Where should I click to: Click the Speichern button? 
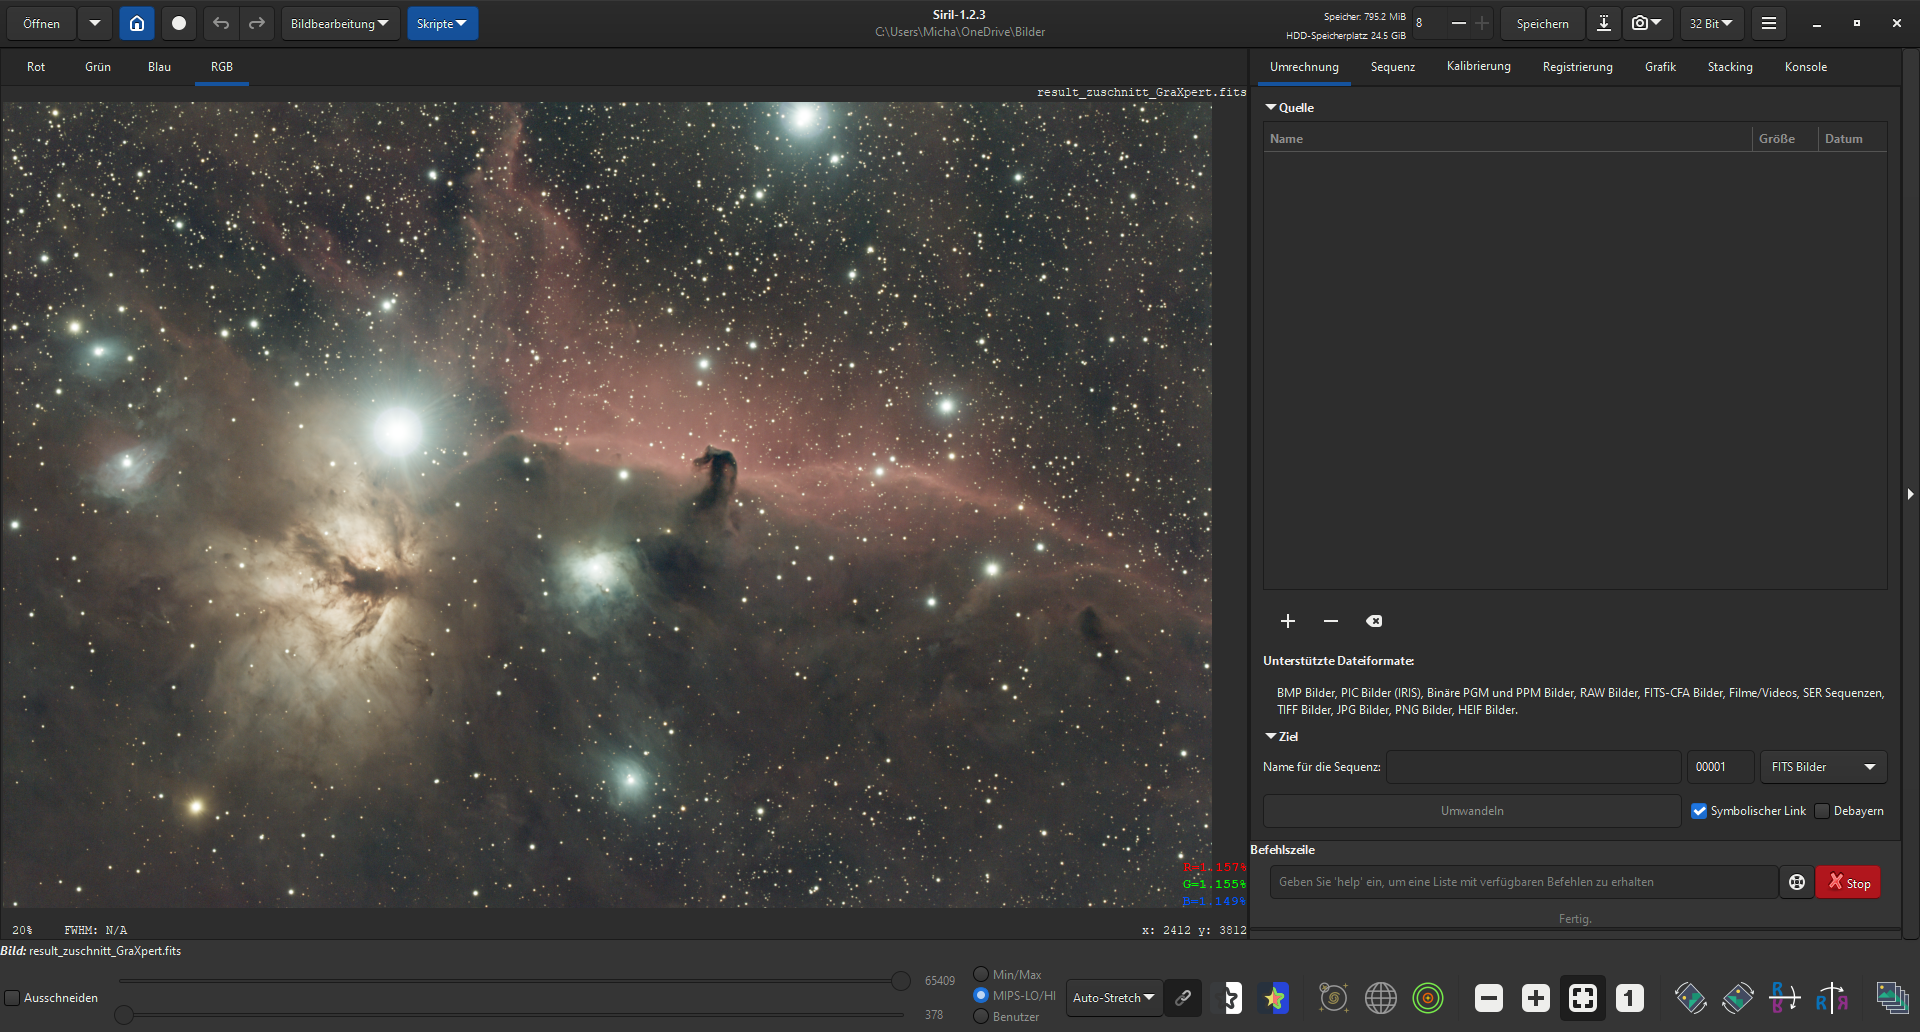pyautogui.click(x=1542, y=23)
